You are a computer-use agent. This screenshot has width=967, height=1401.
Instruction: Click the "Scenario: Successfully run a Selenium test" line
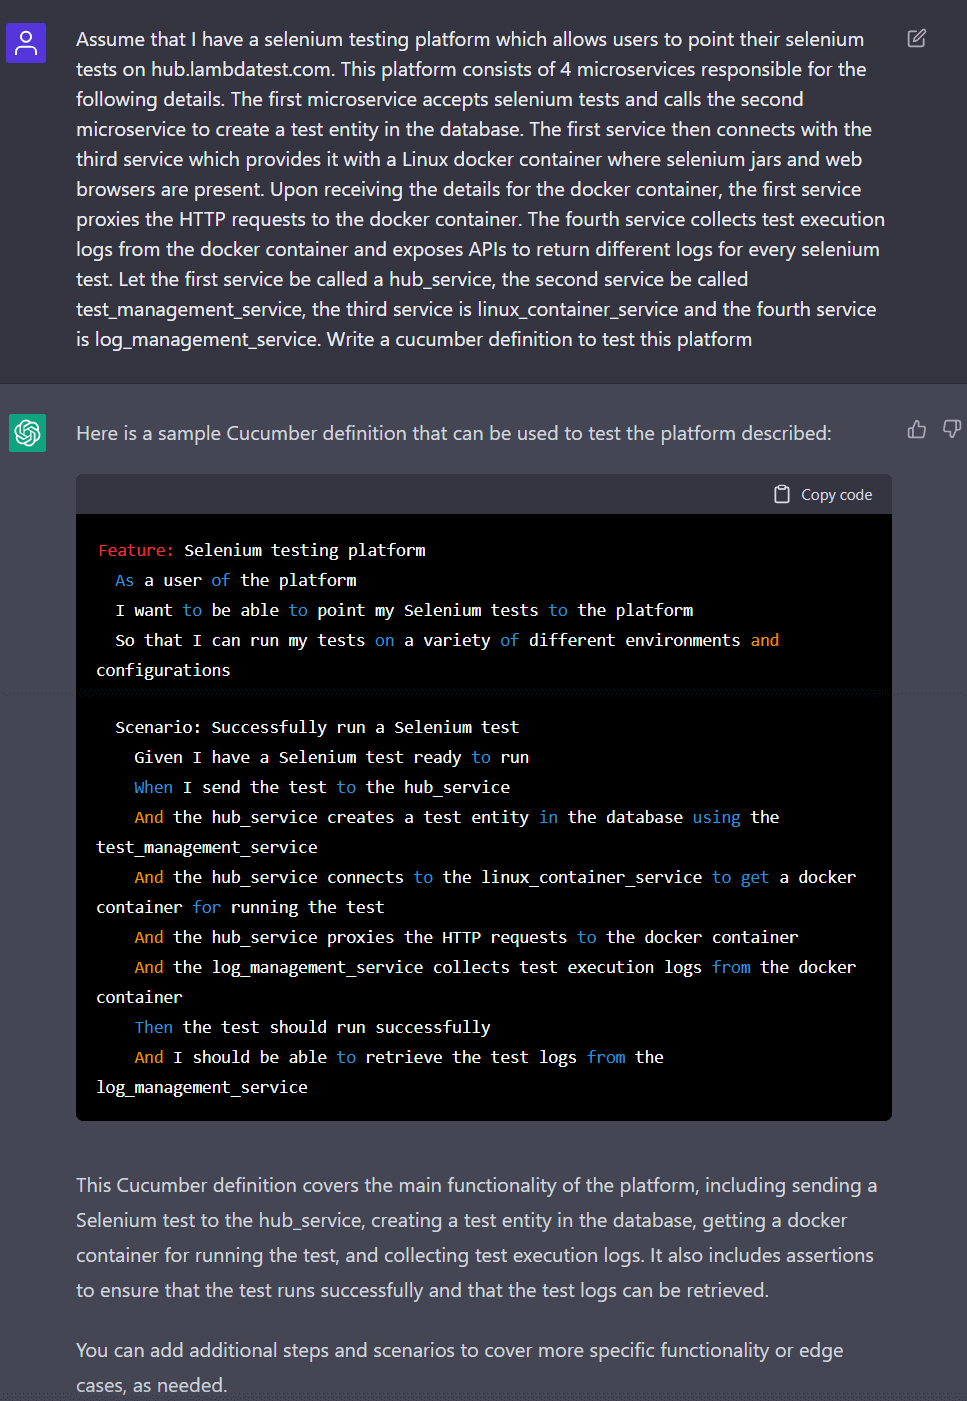pyautogui.click(x=316, y=728)
